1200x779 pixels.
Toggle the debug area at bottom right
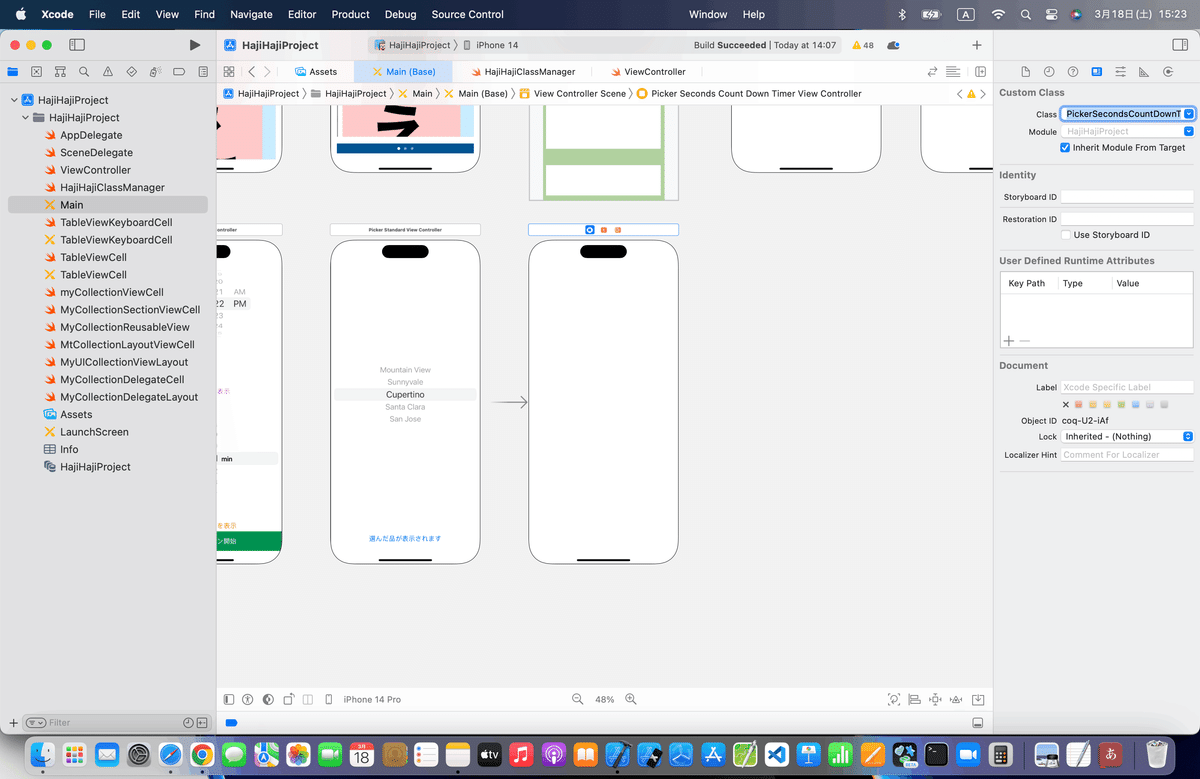coord(978,722)
